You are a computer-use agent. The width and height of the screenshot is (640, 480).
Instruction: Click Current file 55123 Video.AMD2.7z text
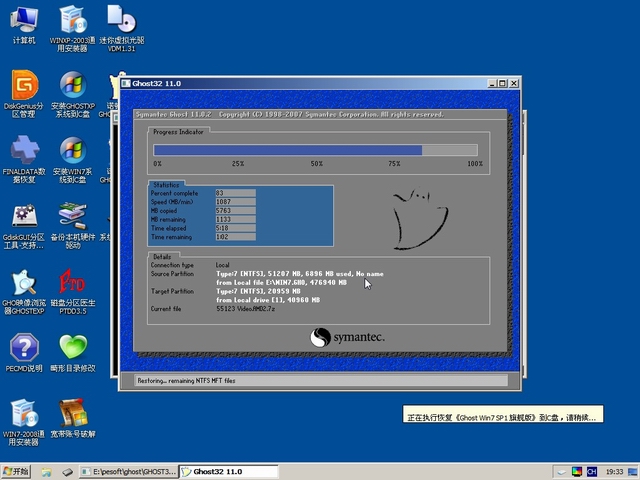pyautogui.click(x=246, y=309)
